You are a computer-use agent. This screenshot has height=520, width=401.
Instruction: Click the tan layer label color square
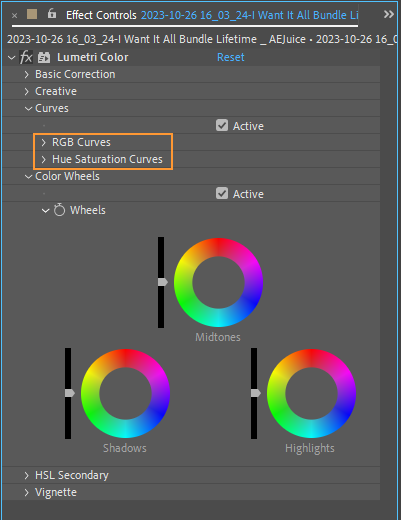[x=32, y=14]
